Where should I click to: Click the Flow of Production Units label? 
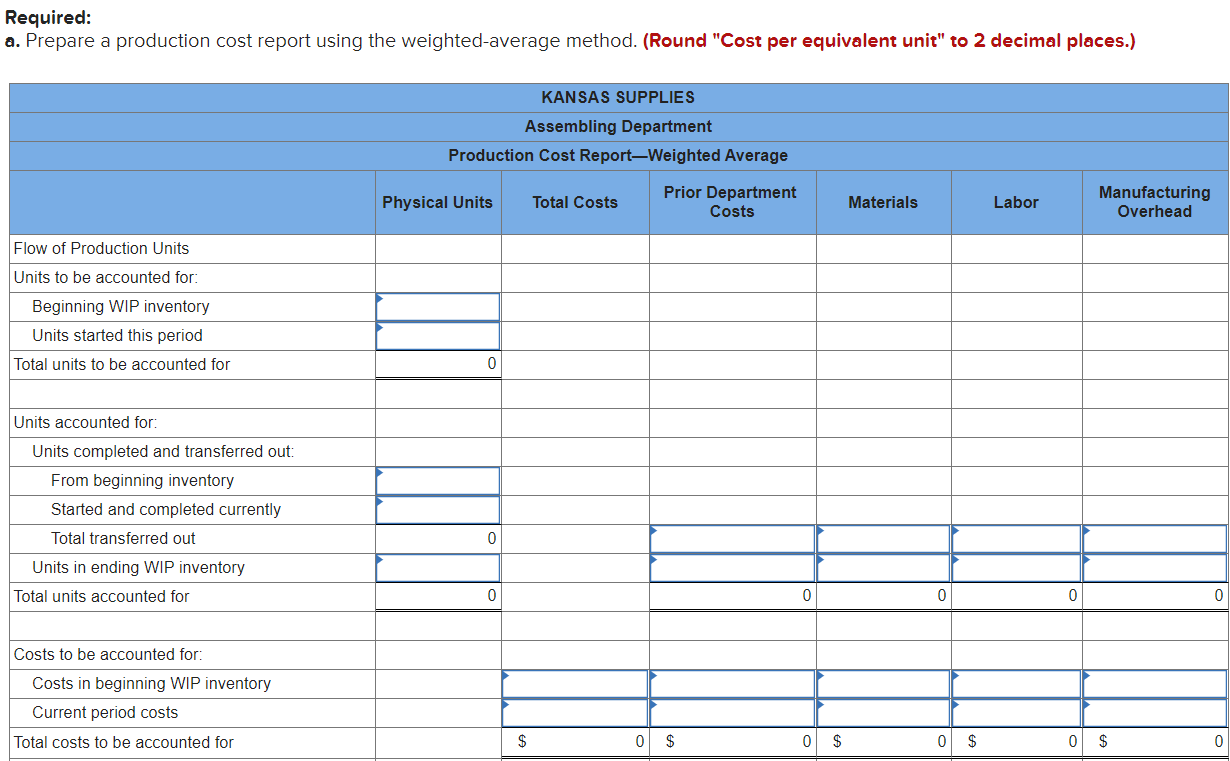101,248
